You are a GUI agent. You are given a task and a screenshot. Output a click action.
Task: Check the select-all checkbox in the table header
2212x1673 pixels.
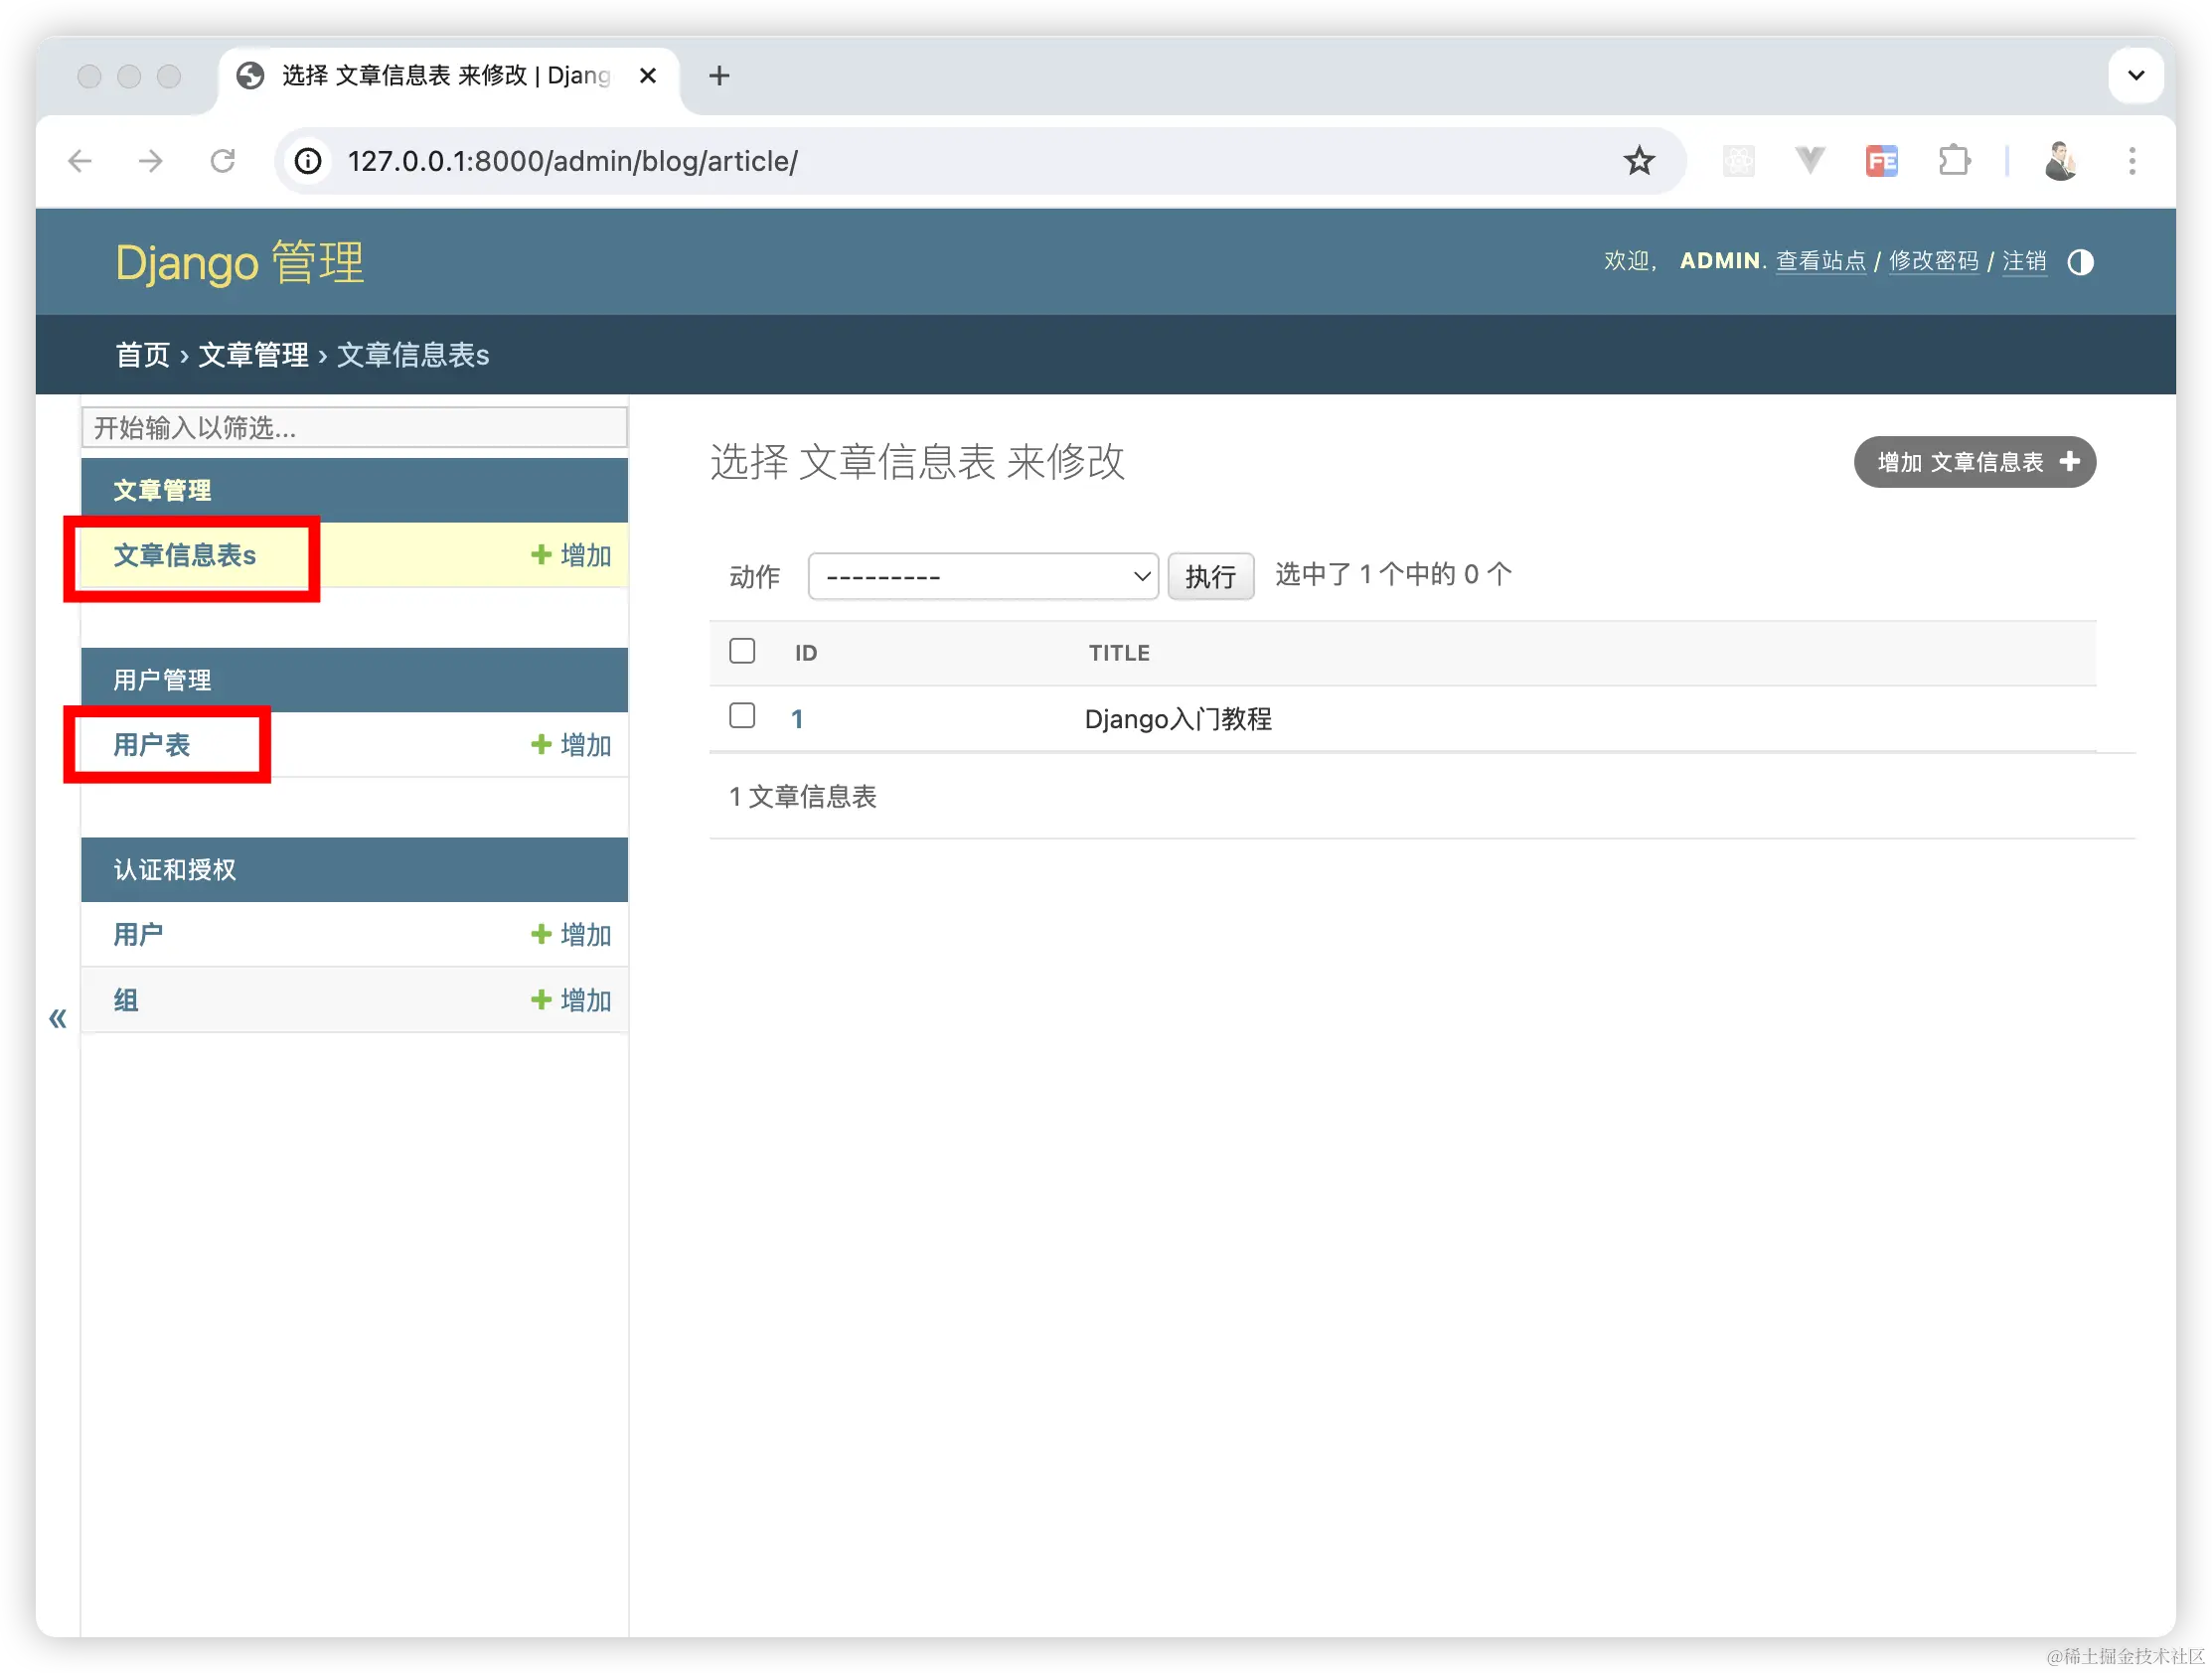[x=742, y=651]
